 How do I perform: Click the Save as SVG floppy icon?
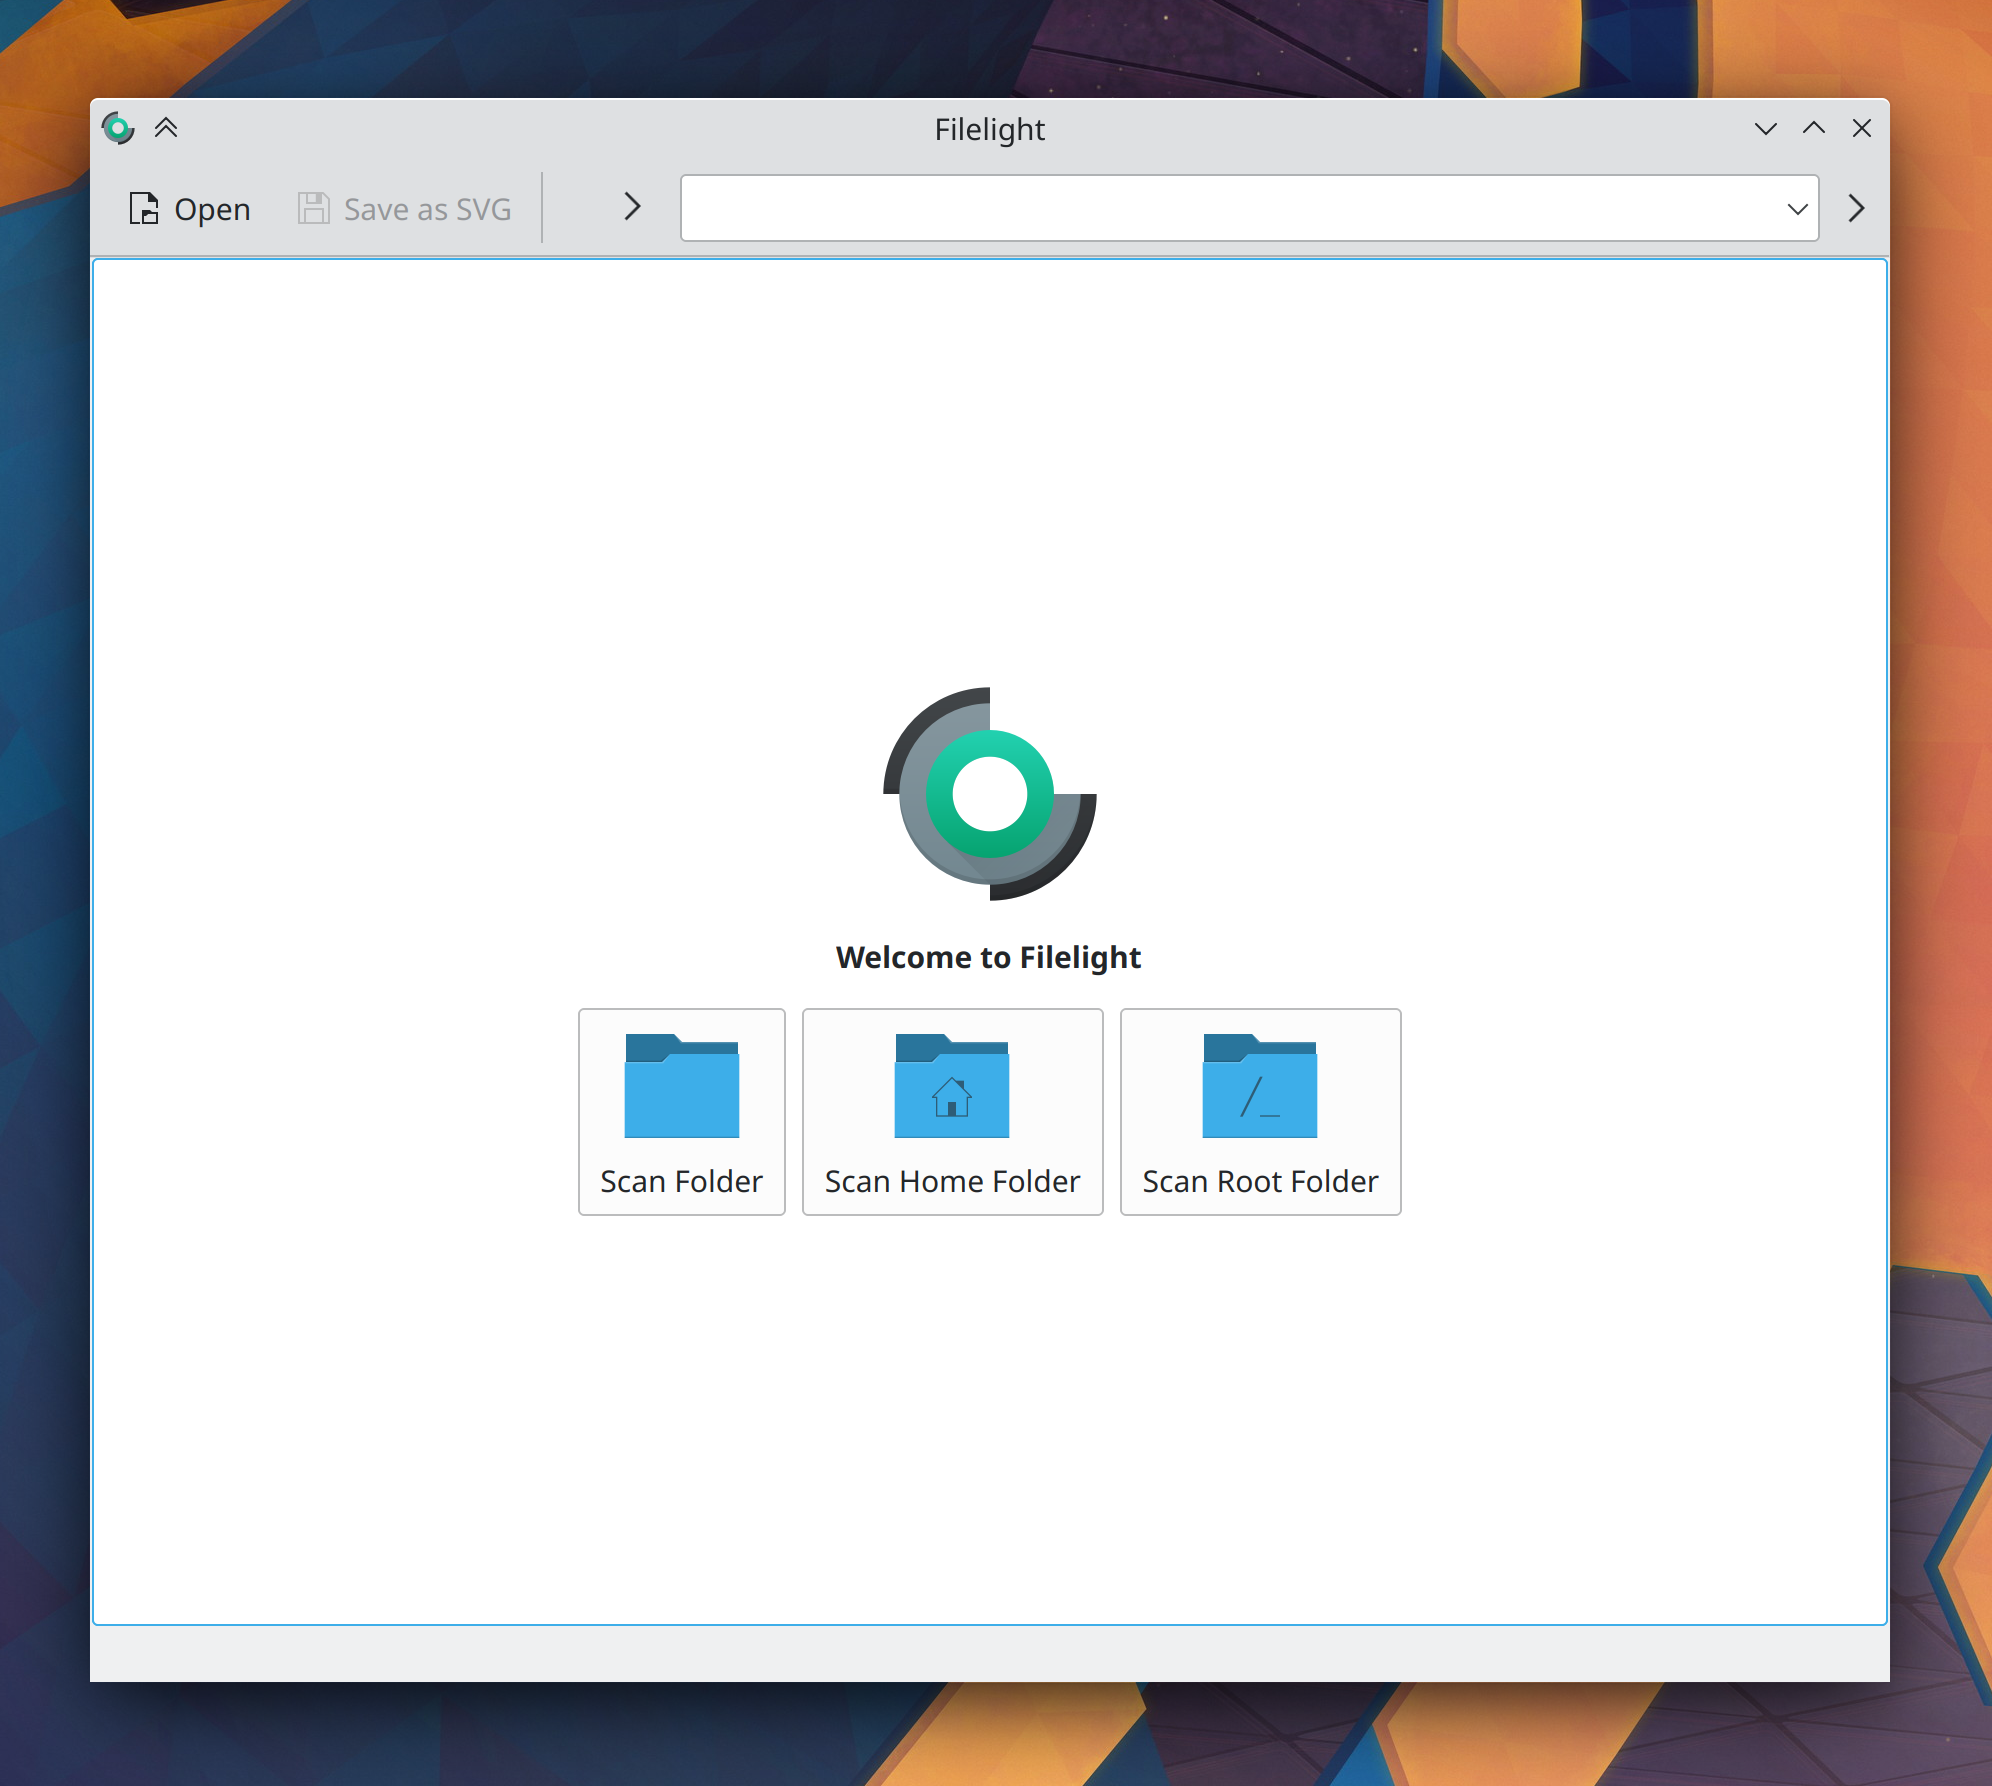[313, 209]
